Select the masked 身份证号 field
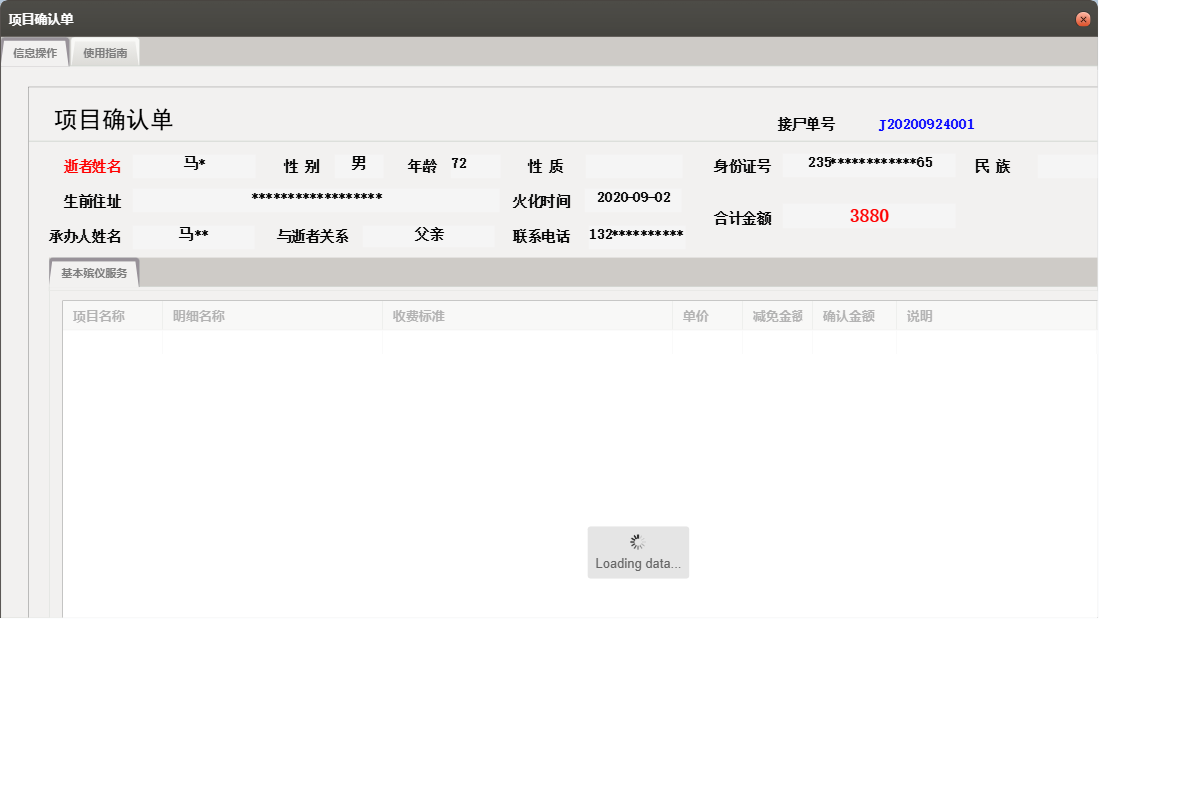Image resolution: width=1190 pixels, height=797 pixels. [x=868, y=162]
